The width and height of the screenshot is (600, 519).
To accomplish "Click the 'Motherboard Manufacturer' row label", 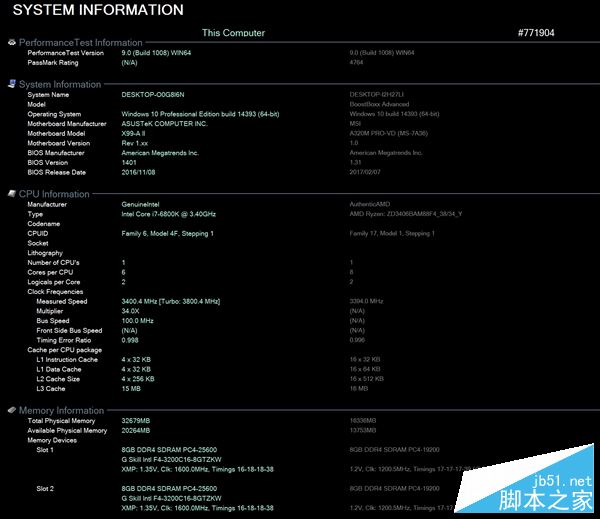I will (67, 124).
